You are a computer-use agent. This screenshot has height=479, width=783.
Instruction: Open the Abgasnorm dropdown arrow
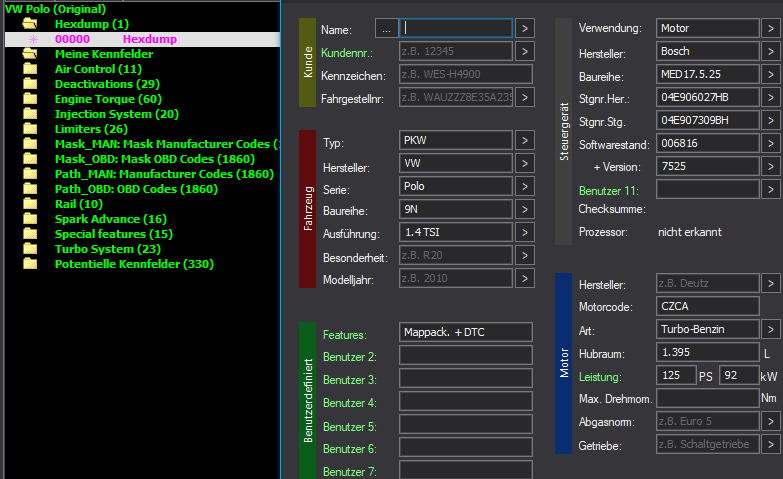coord(771,421)
